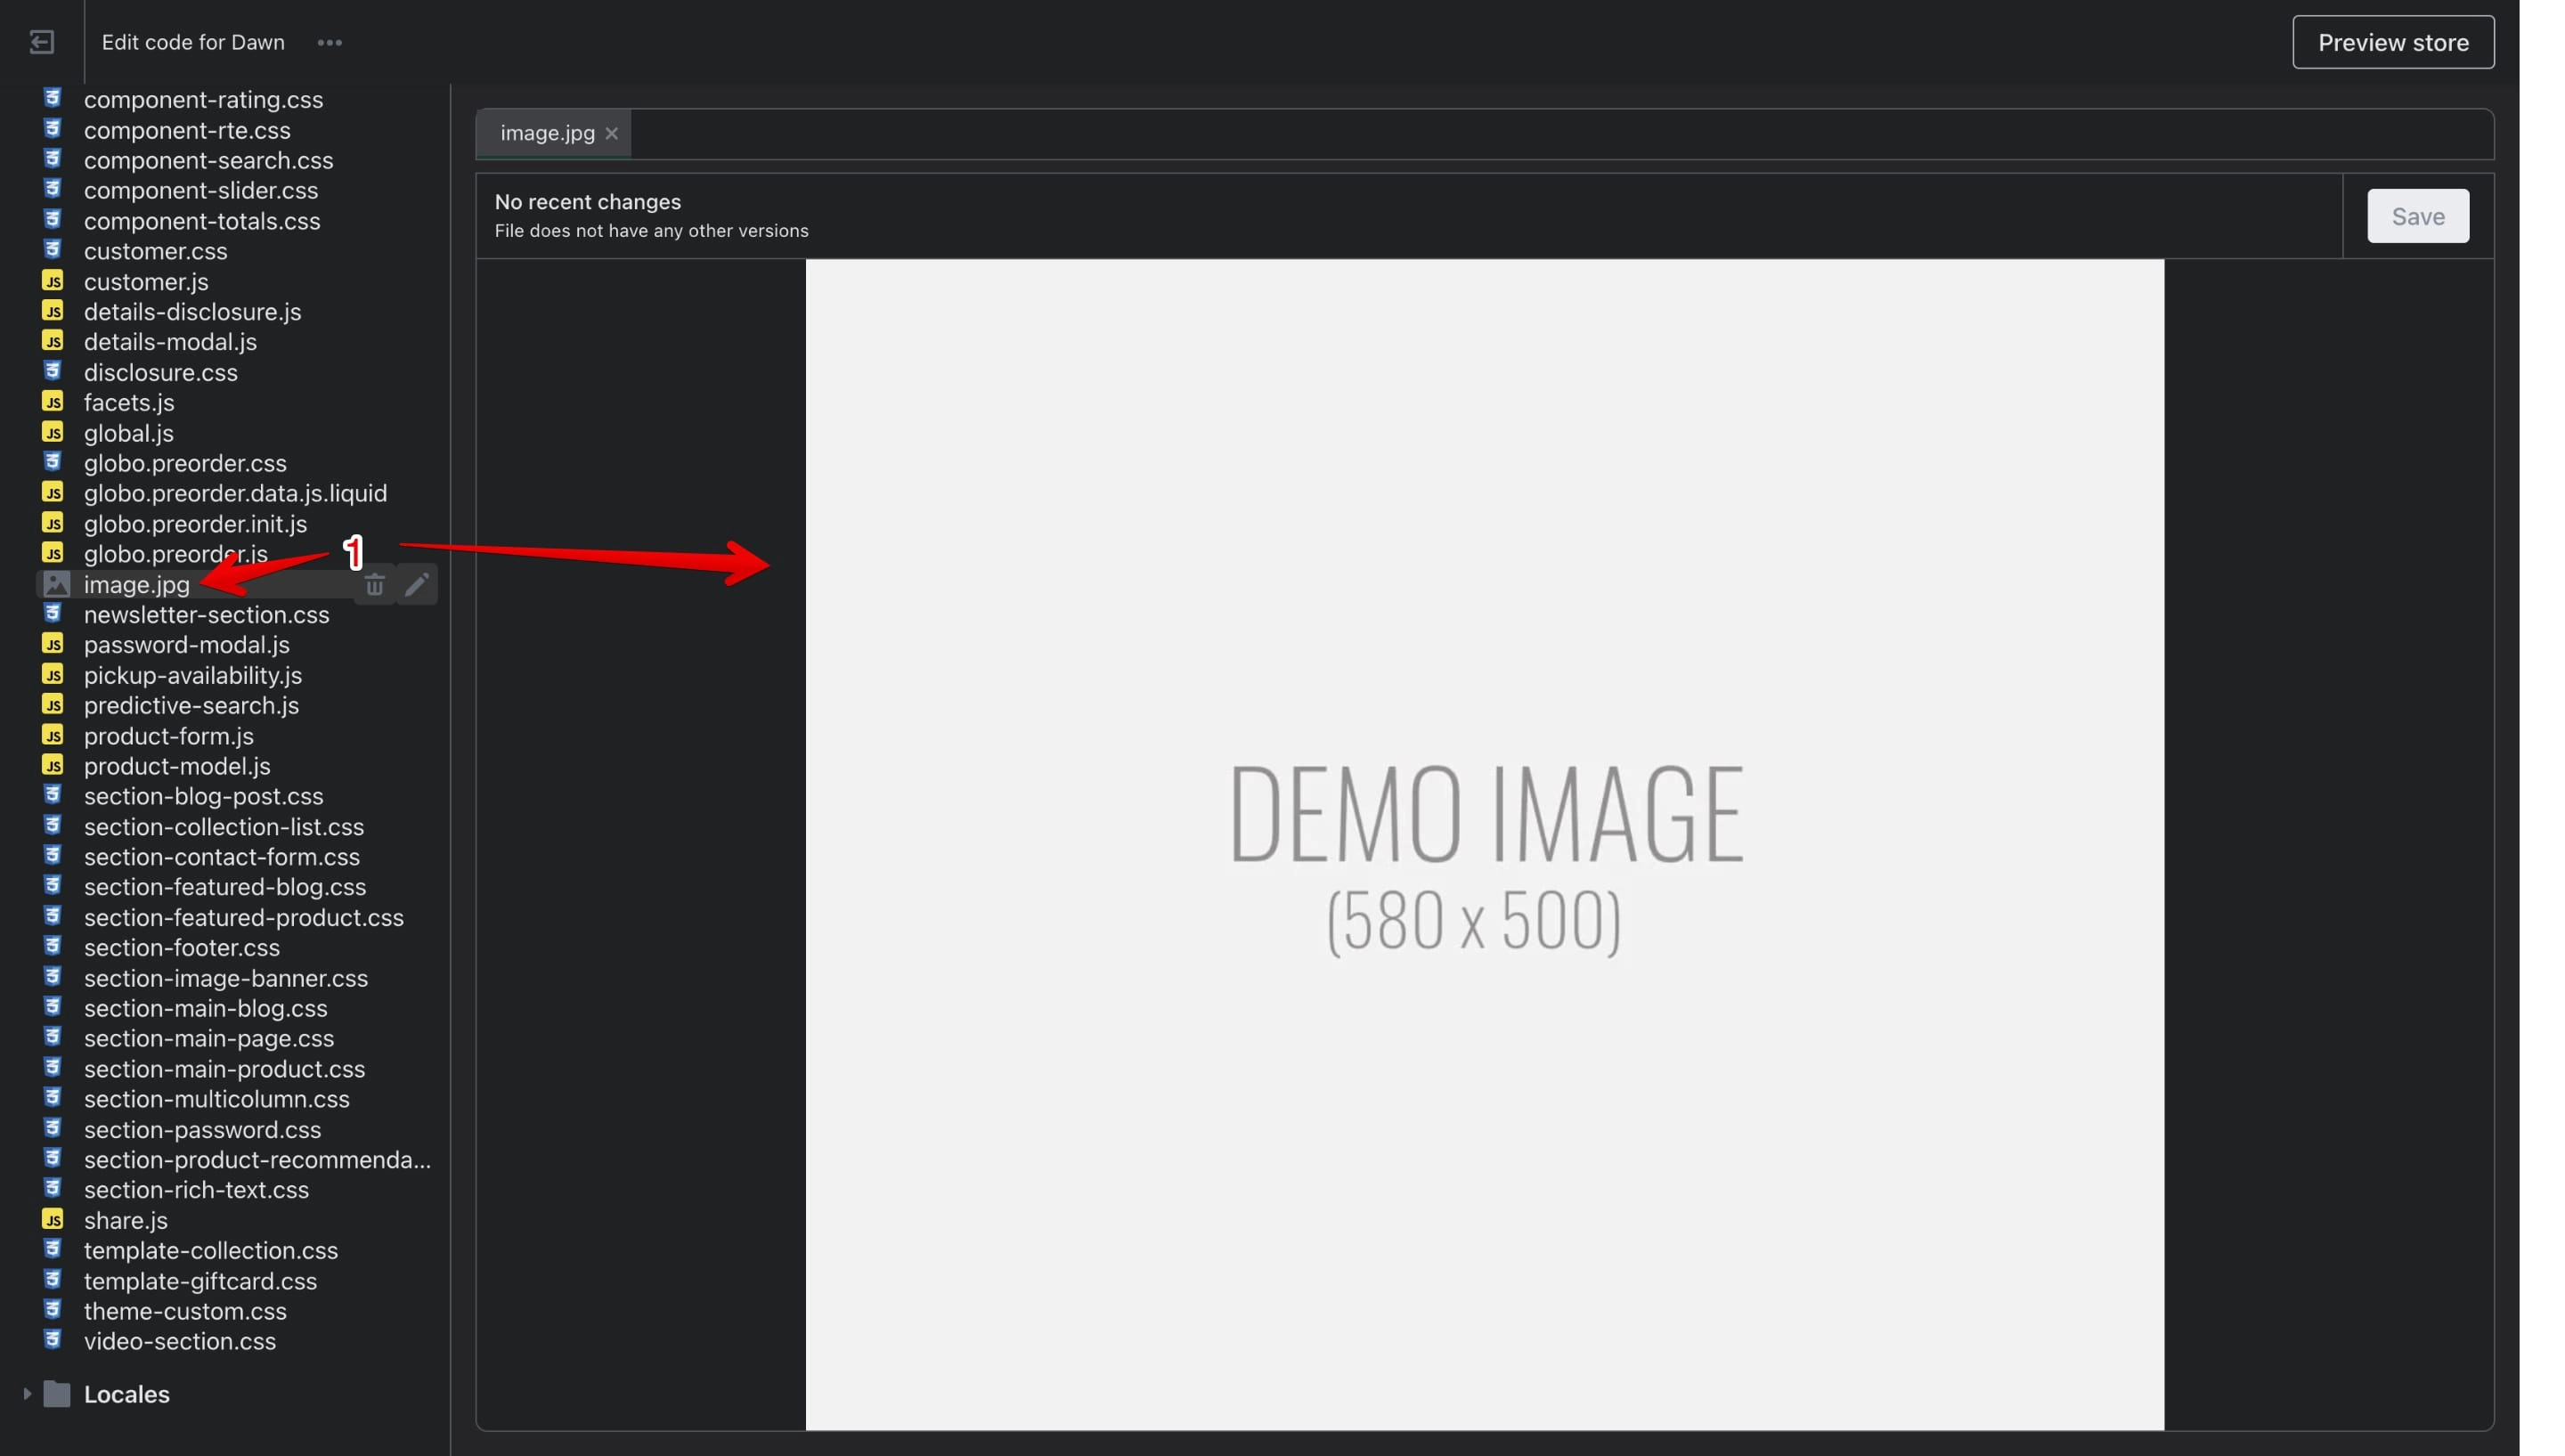Open section-main-page.css file
Viewport: 2565px width, 1456px height.
[x=208, y=1038]
